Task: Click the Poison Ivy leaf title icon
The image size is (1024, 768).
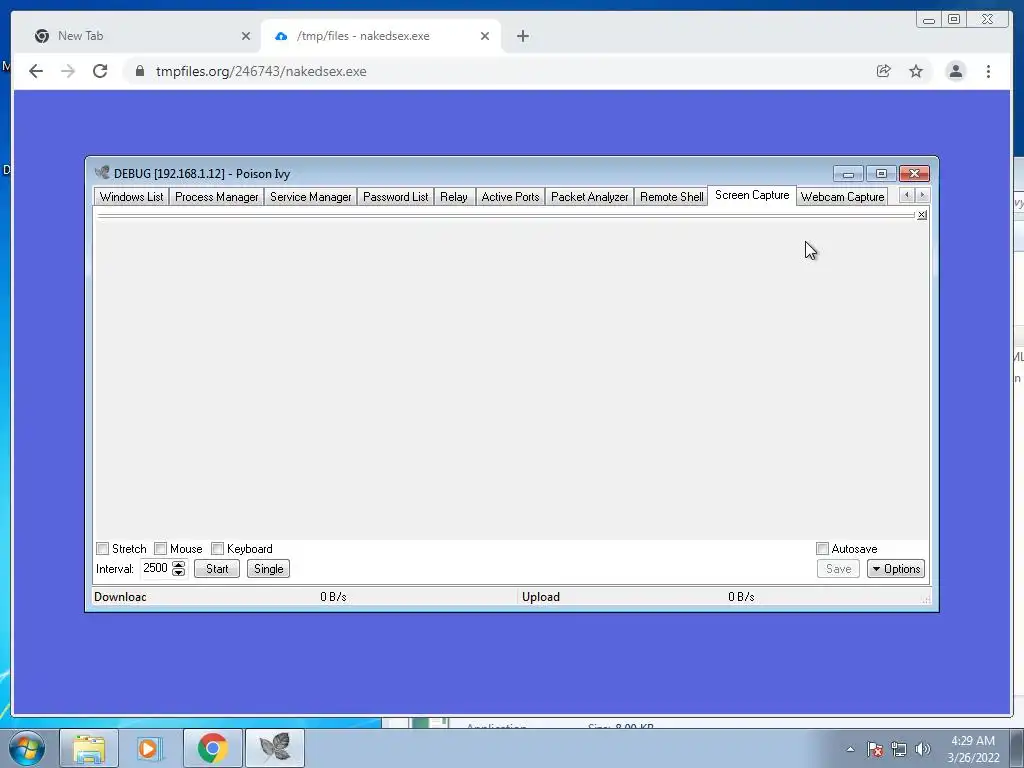Action: [x=102, y=173]
